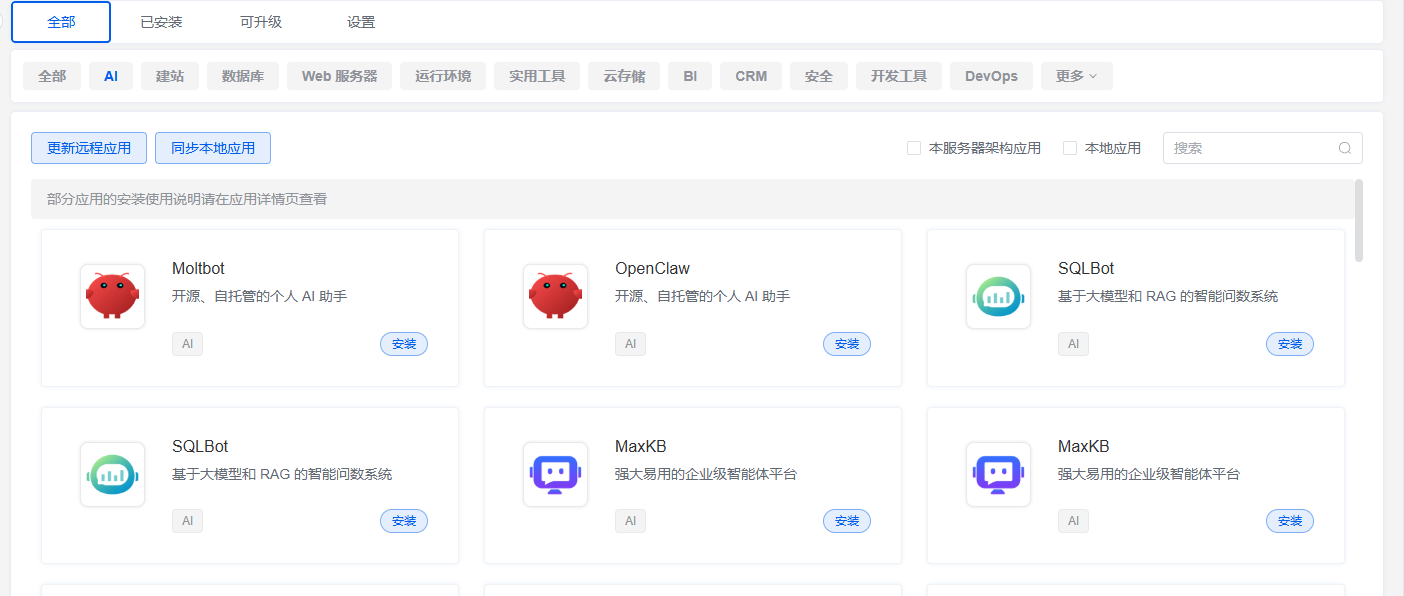Click the app list vertical scrollbar

[x=1358, y=220]
